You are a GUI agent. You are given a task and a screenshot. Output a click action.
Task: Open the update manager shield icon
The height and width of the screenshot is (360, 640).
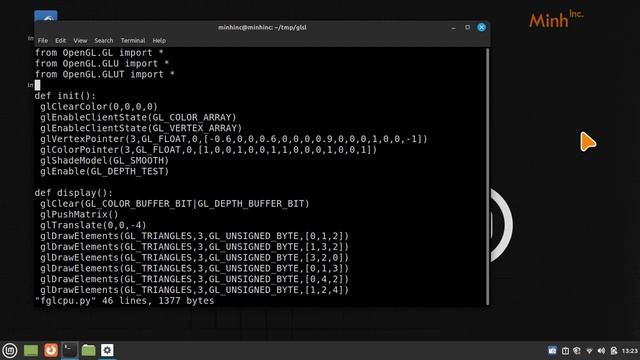tap(577, 351)
